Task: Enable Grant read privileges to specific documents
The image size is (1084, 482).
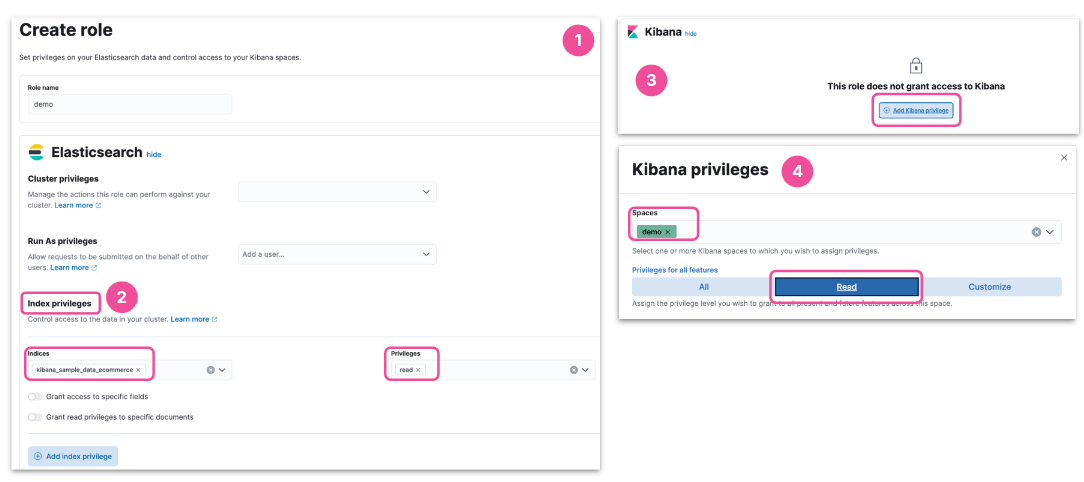Action: click(36, 417)
